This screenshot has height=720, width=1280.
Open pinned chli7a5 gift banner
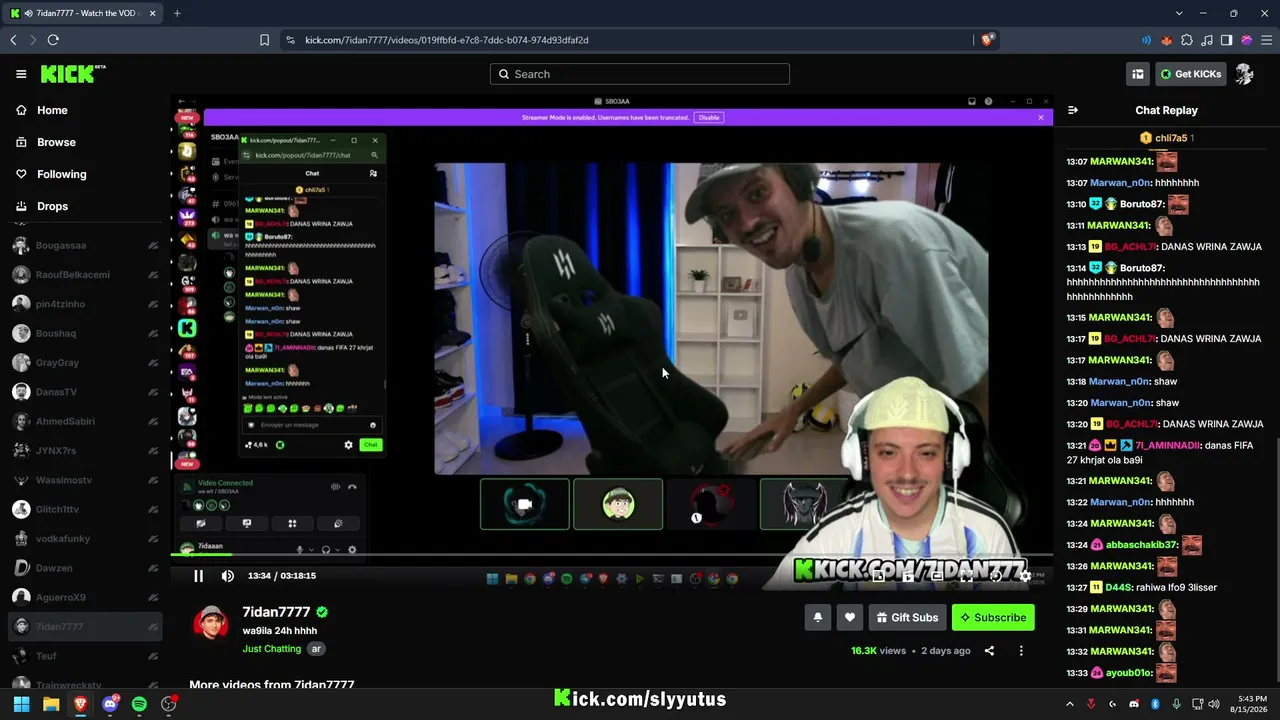tap(1166, 138)
